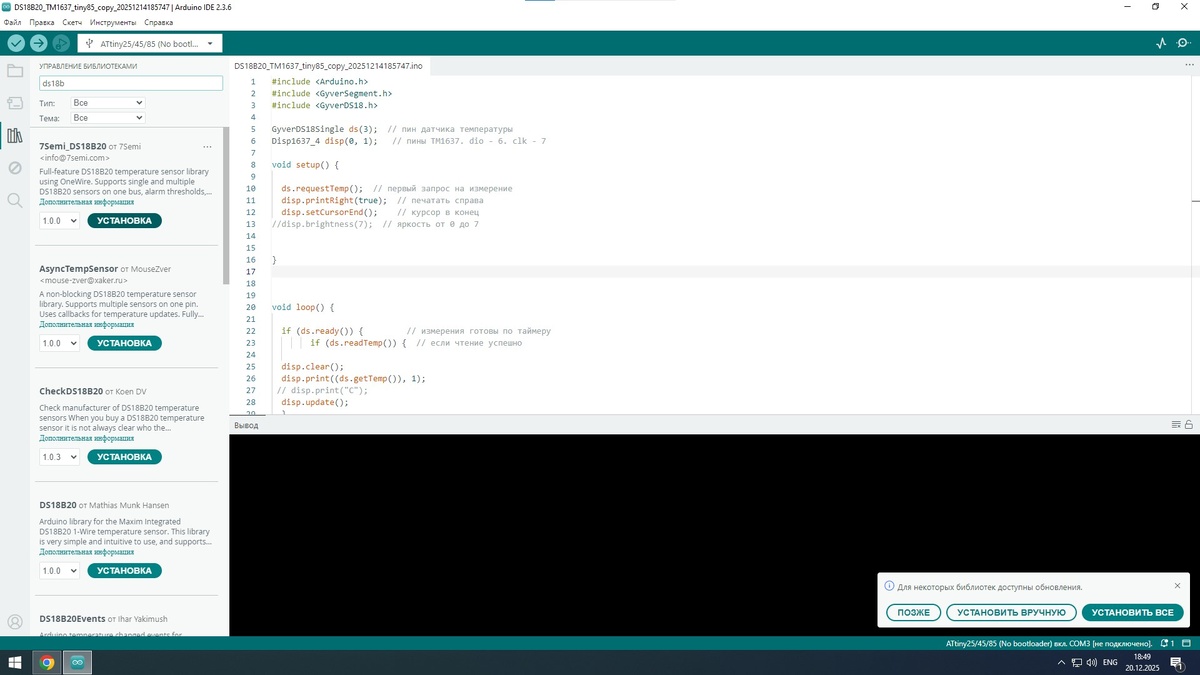The image size is (1200, 675).
Task: Open the Справка menu
Action: click(158, 22)
